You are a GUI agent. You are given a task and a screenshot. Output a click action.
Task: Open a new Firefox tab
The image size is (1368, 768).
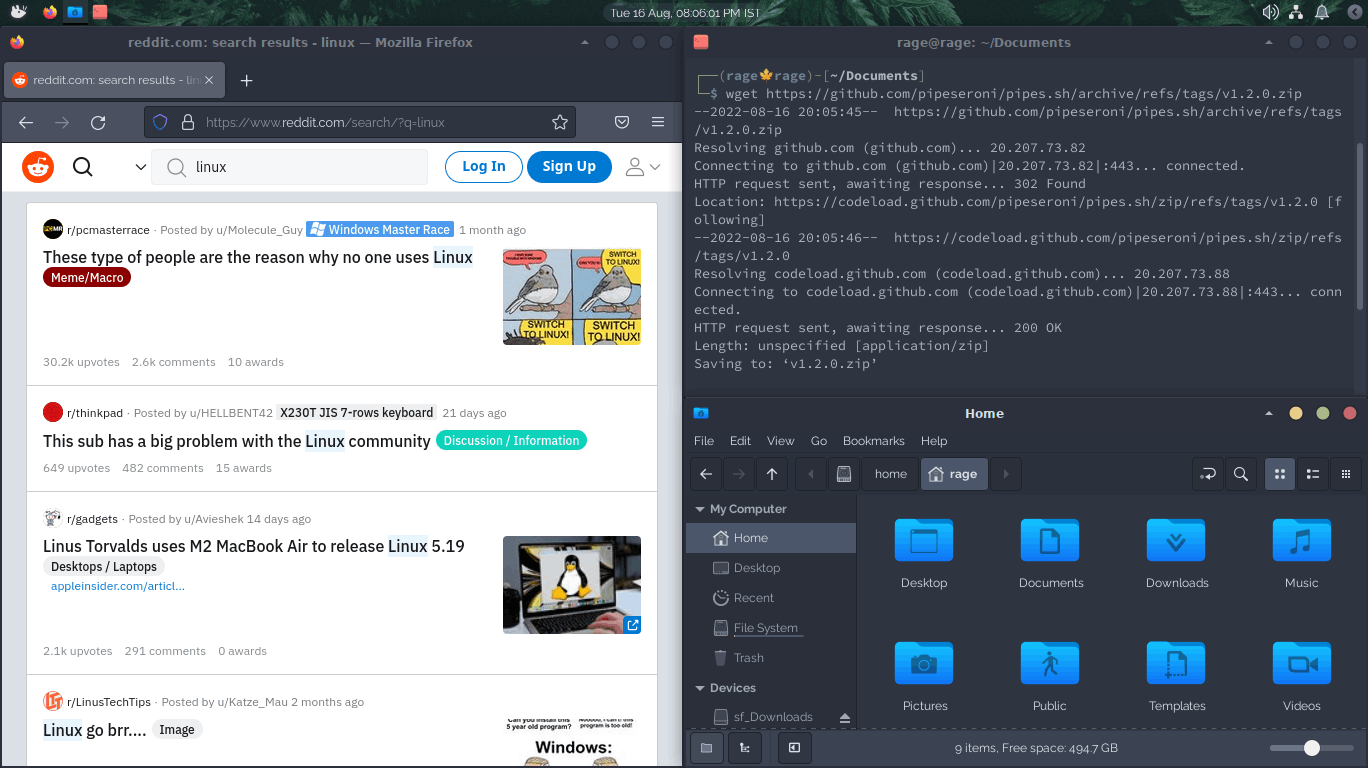(x=247, y=80)
